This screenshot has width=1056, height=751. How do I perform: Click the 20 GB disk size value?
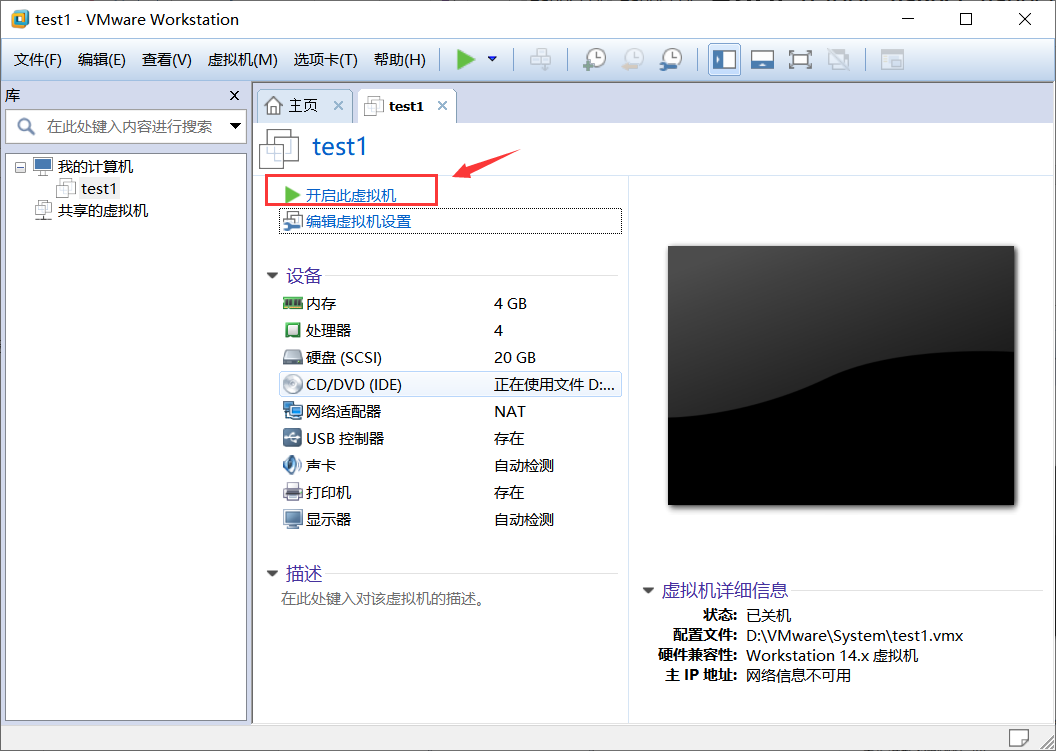click(x=515, y=358)
